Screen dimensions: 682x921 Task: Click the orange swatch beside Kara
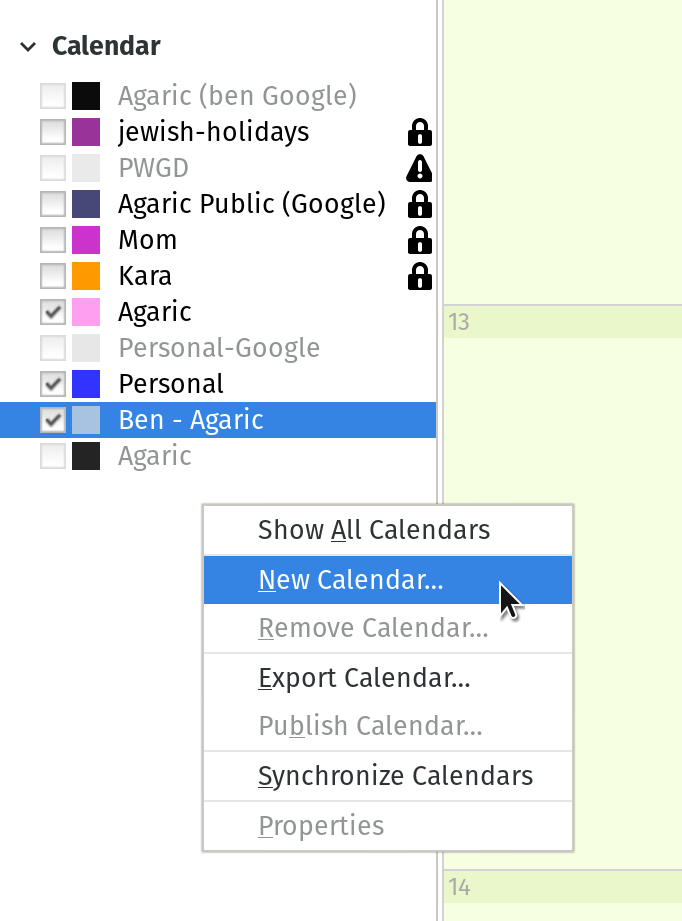pyautogui.click(x=88, y=275)
